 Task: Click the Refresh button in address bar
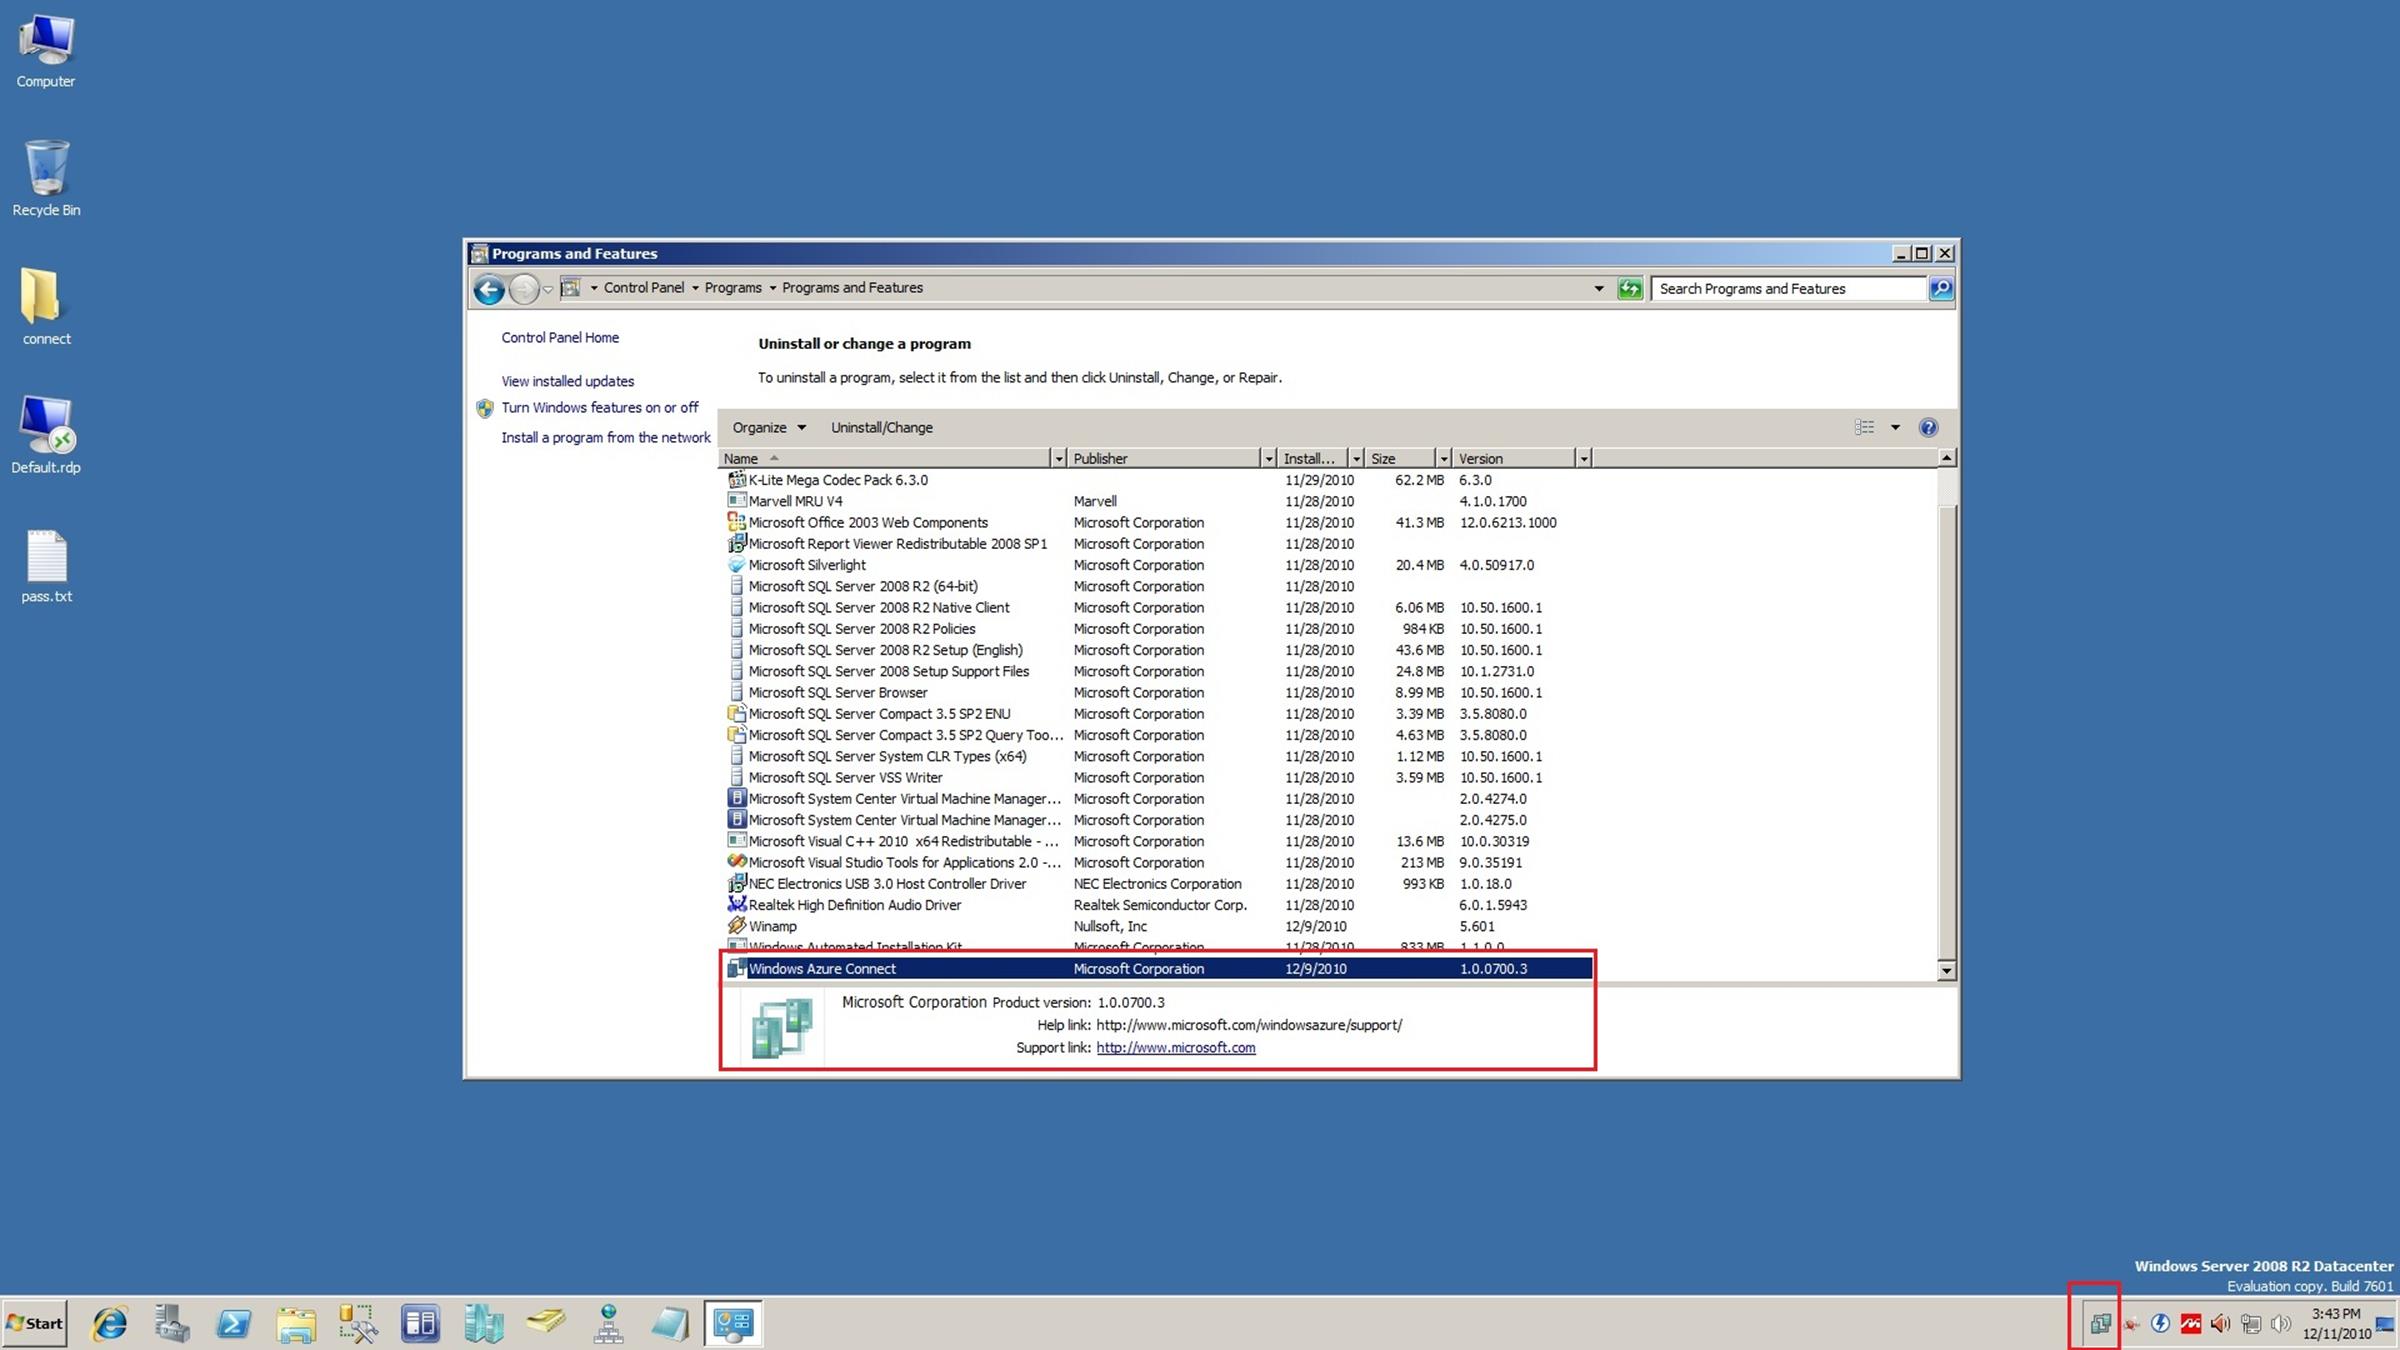pos(1630,289)
